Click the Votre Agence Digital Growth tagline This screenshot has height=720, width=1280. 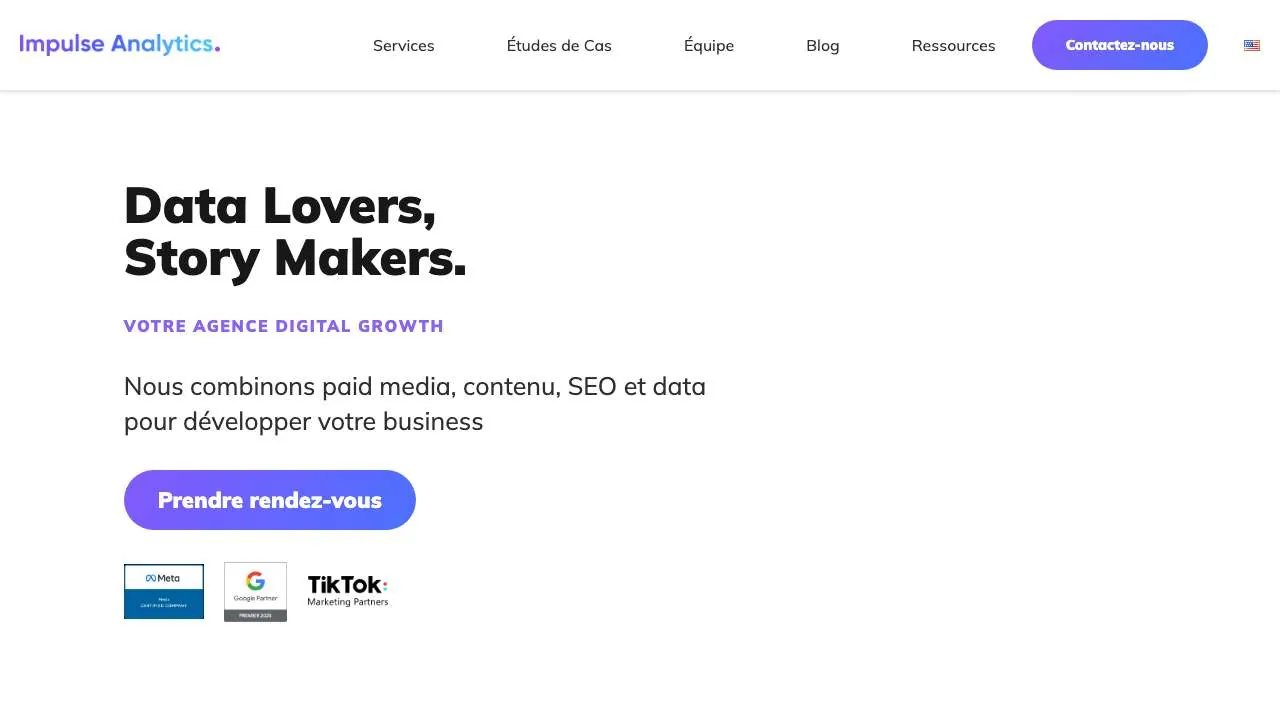pyautogui.click(x=284, y=326)
